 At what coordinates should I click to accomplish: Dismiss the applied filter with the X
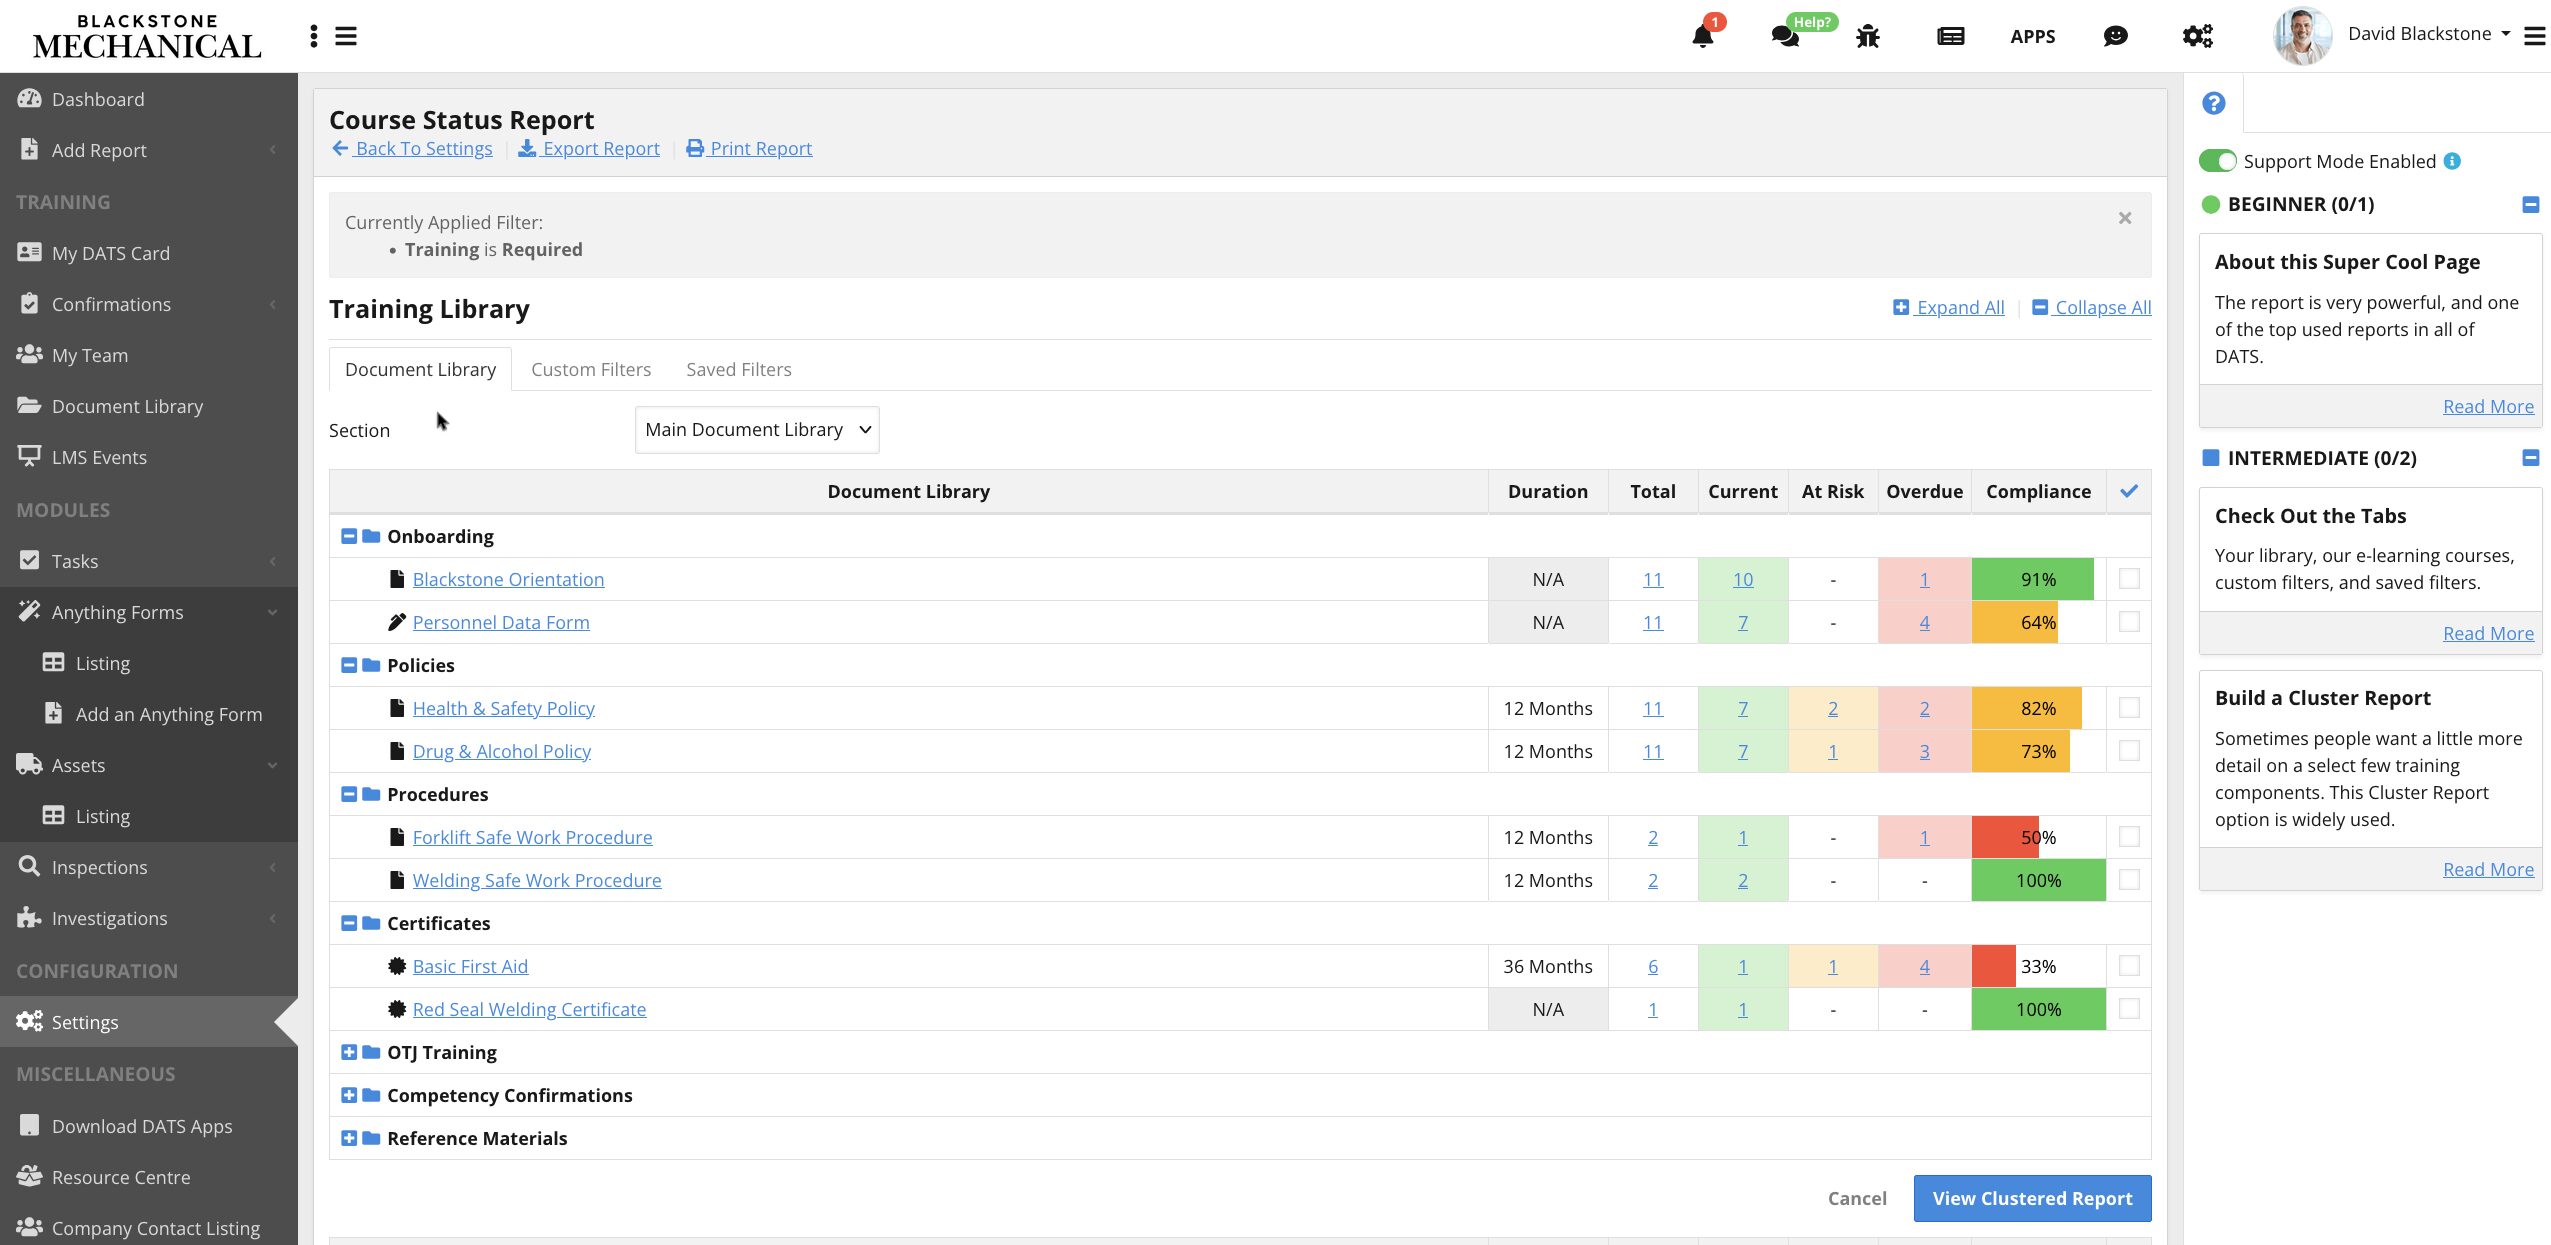click(2125, 218)
